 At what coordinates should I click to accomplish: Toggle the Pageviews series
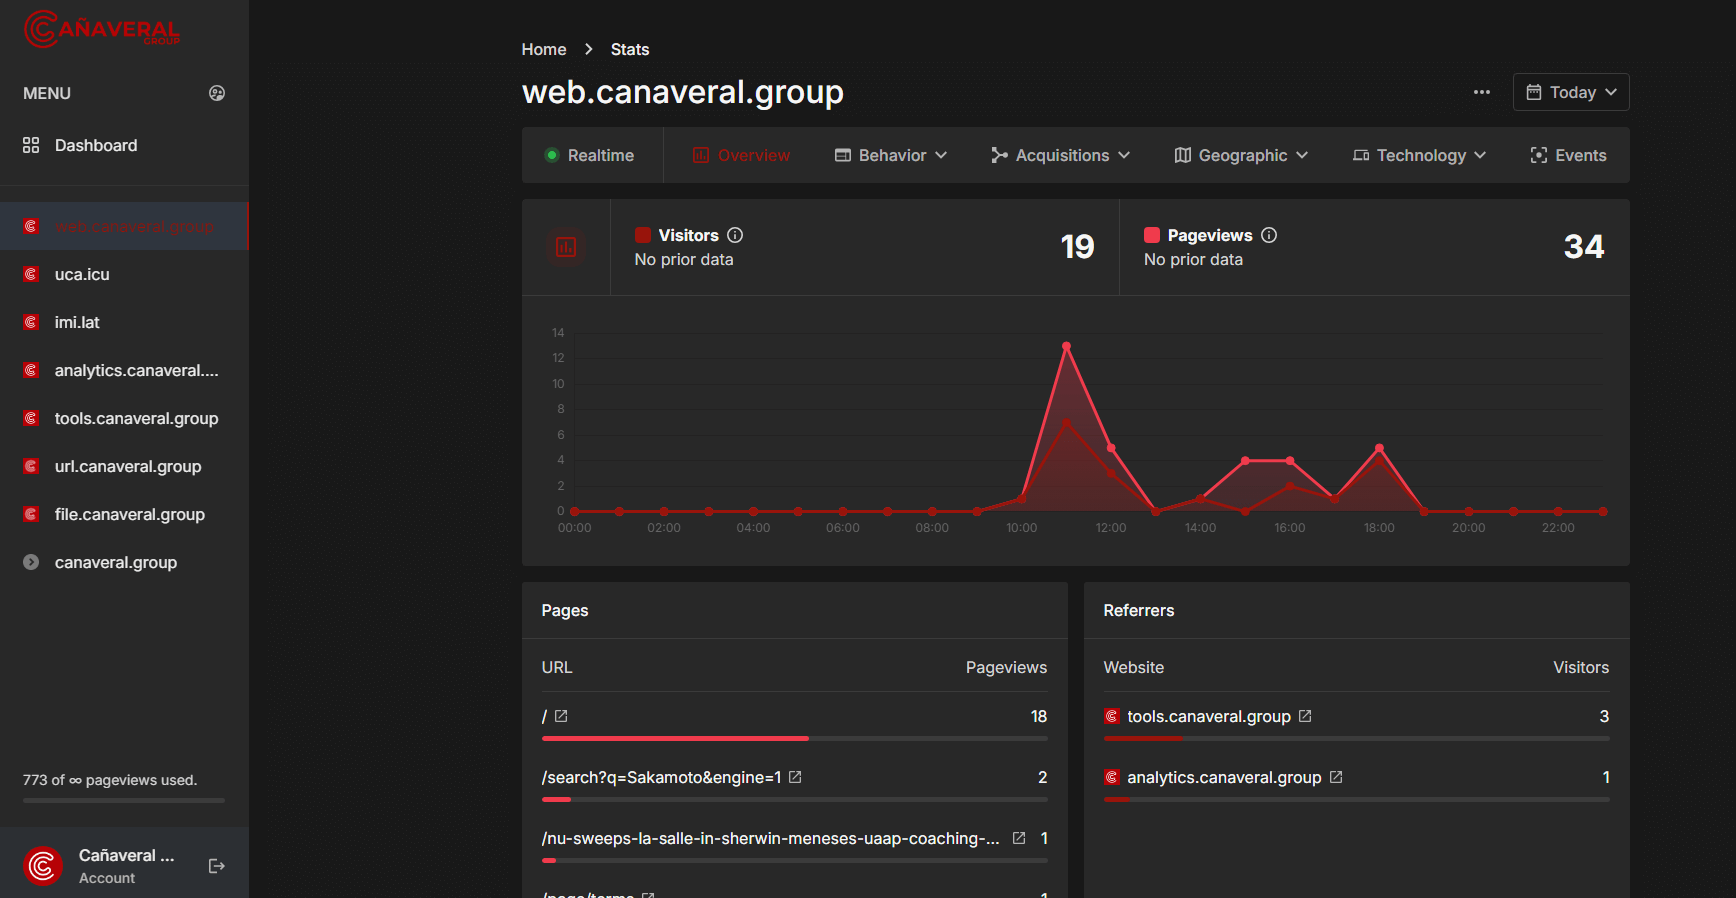coord(1198,235)
